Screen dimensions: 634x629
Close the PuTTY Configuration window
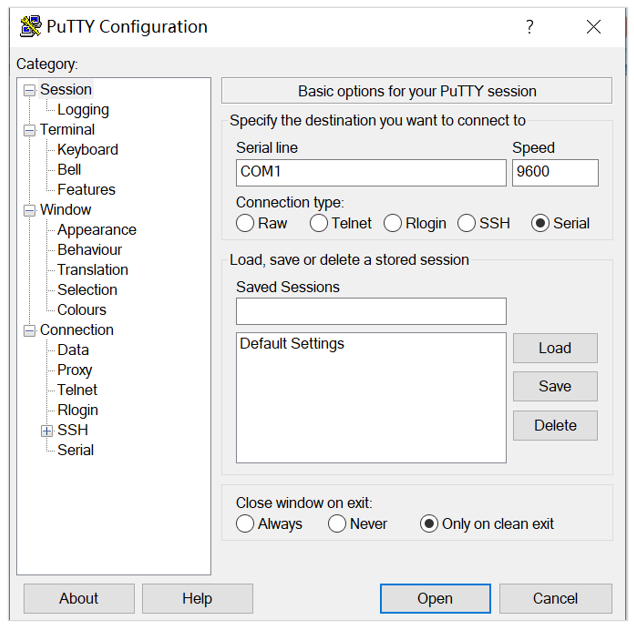click(594, 27)
